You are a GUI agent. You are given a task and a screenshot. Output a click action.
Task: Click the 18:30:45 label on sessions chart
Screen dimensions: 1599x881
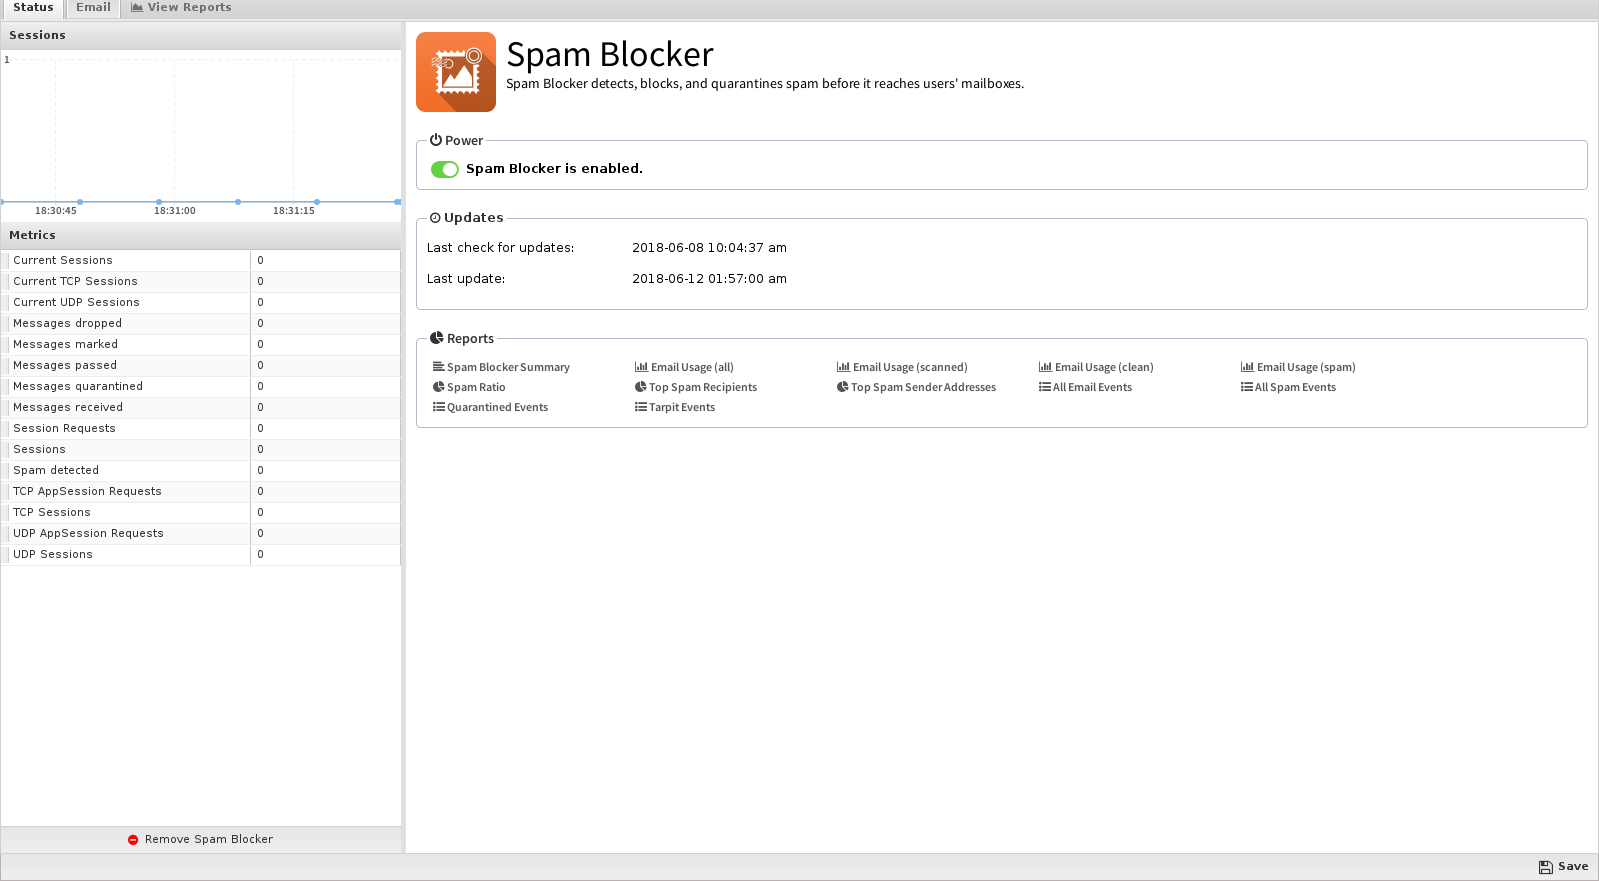tap(56, 211)
